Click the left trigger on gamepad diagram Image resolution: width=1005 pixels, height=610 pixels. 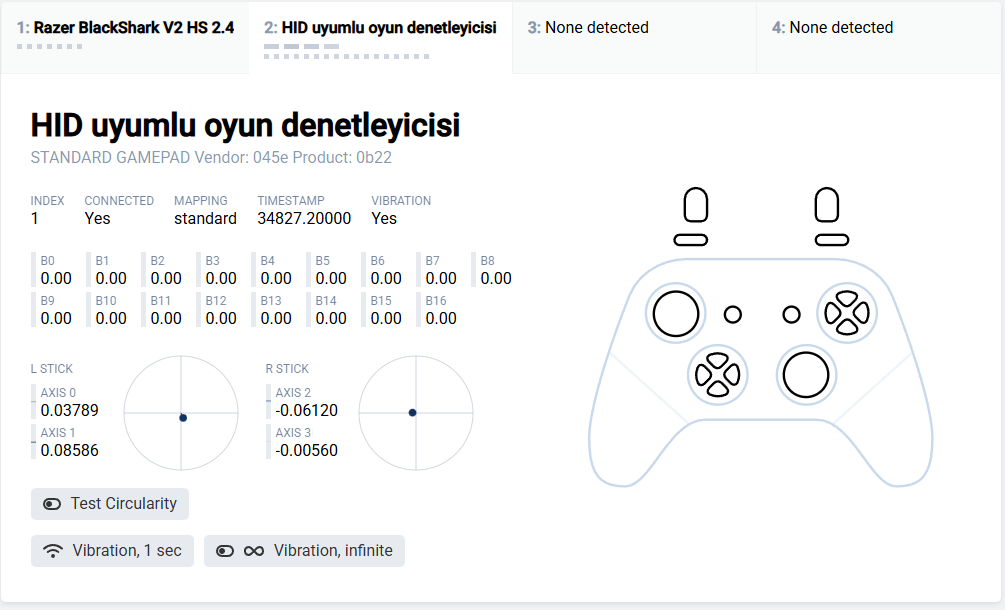(x=696, y=205)
